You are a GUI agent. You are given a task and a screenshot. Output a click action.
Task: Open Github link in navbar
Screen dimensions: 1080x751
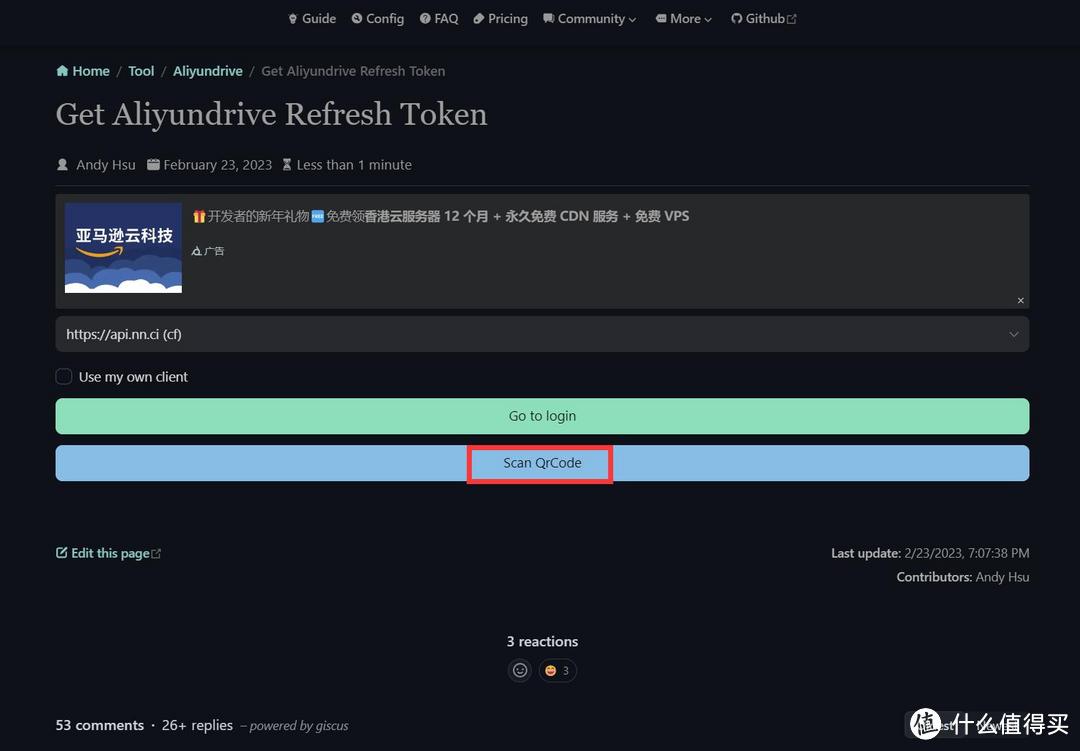point(764,18)
